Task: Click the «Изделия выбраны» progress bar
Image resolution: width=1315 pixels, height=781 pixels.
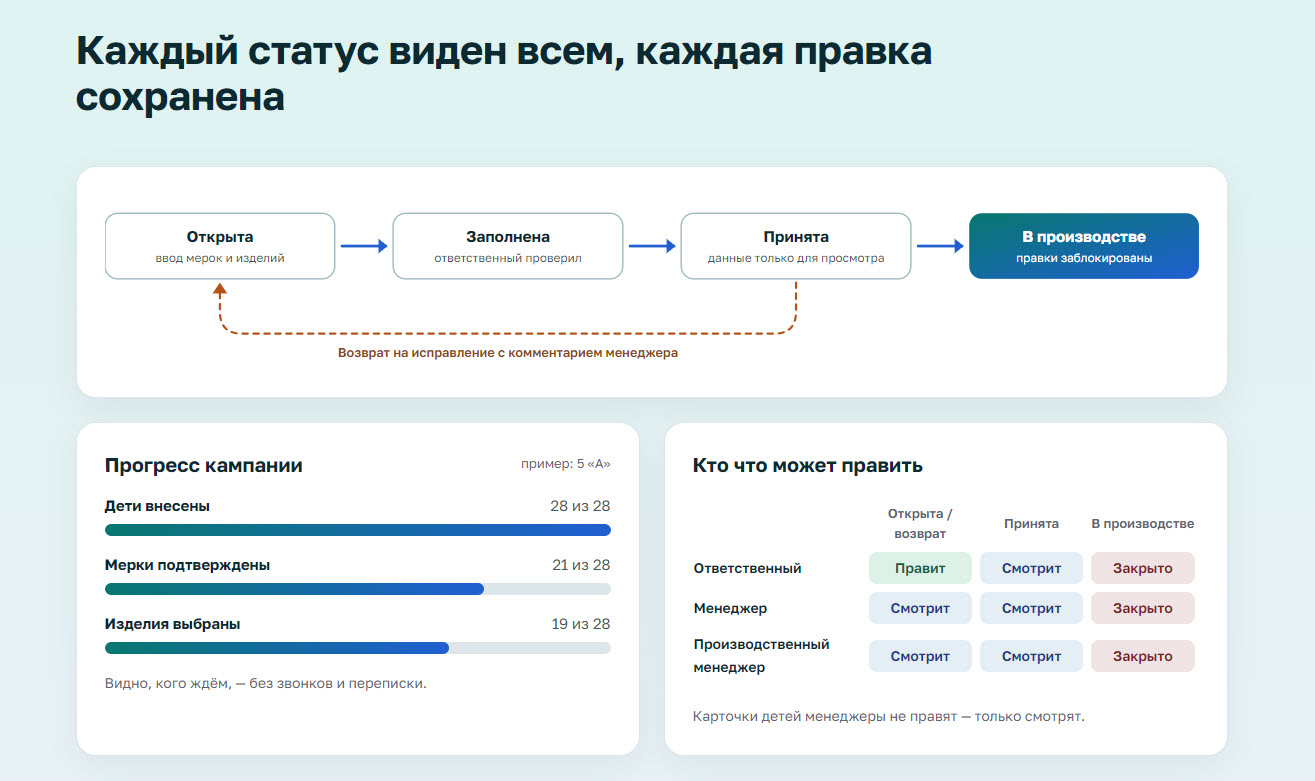Action: coord(358,648)
